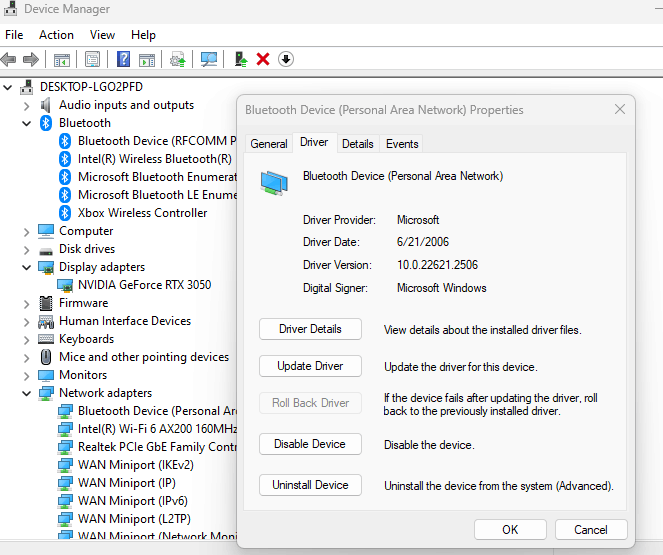Screen dimensions: 663x555
Task: Collapse the DESKTOP-LGO2PFD root node
Action: [8, 87]
